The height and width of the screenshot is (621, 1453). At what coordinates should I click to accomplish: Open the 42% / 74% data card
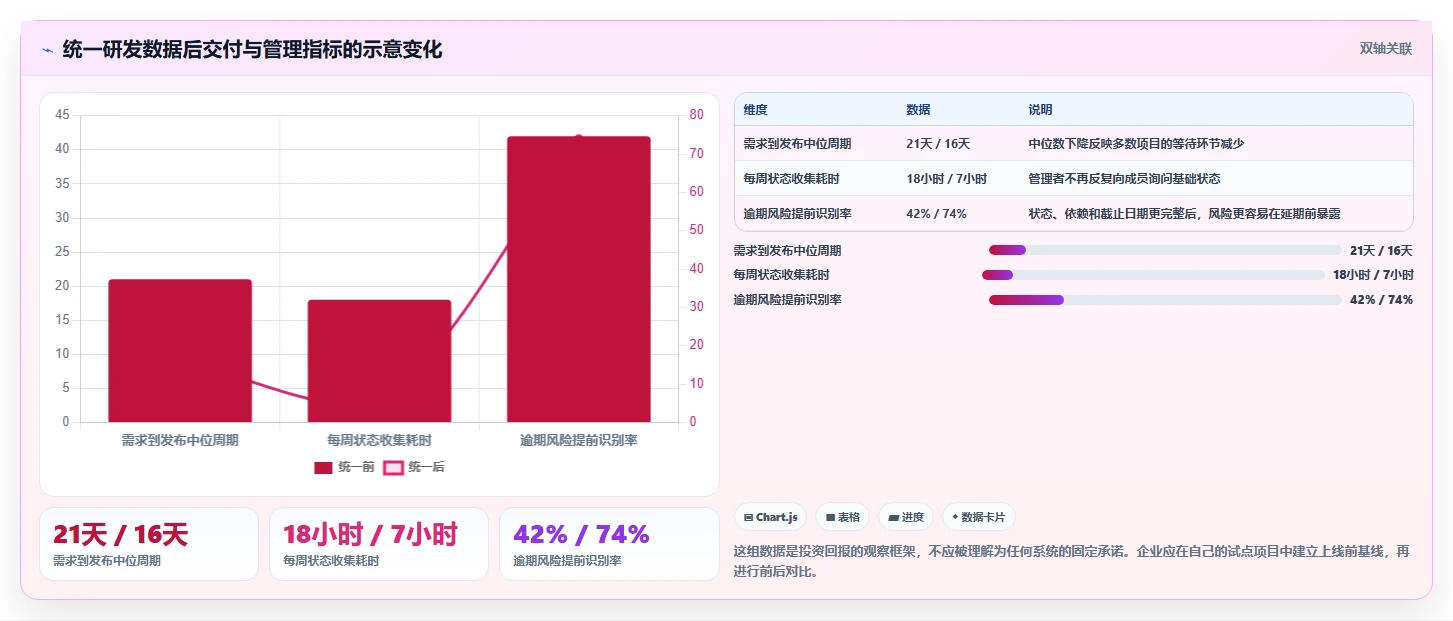tap(609, 544)
